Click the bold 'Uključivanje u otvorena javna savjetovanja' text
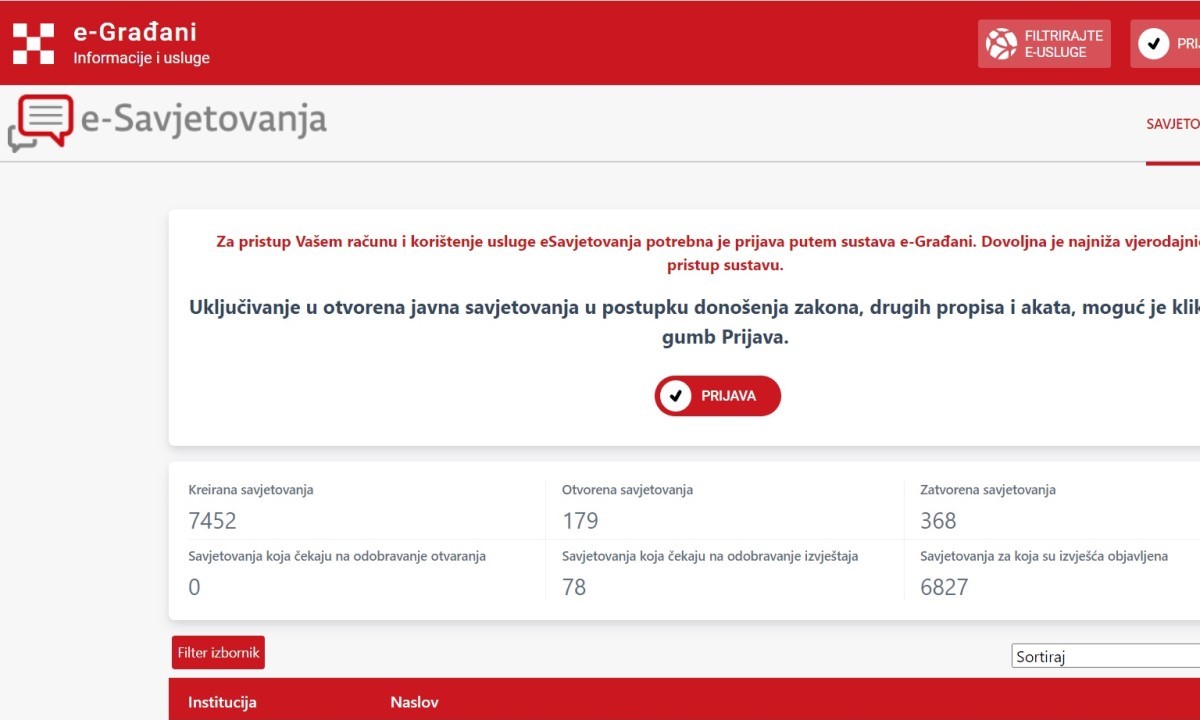Image resolution: width=1200 pixels, height=720 pixels. click(x=694, y=322)
